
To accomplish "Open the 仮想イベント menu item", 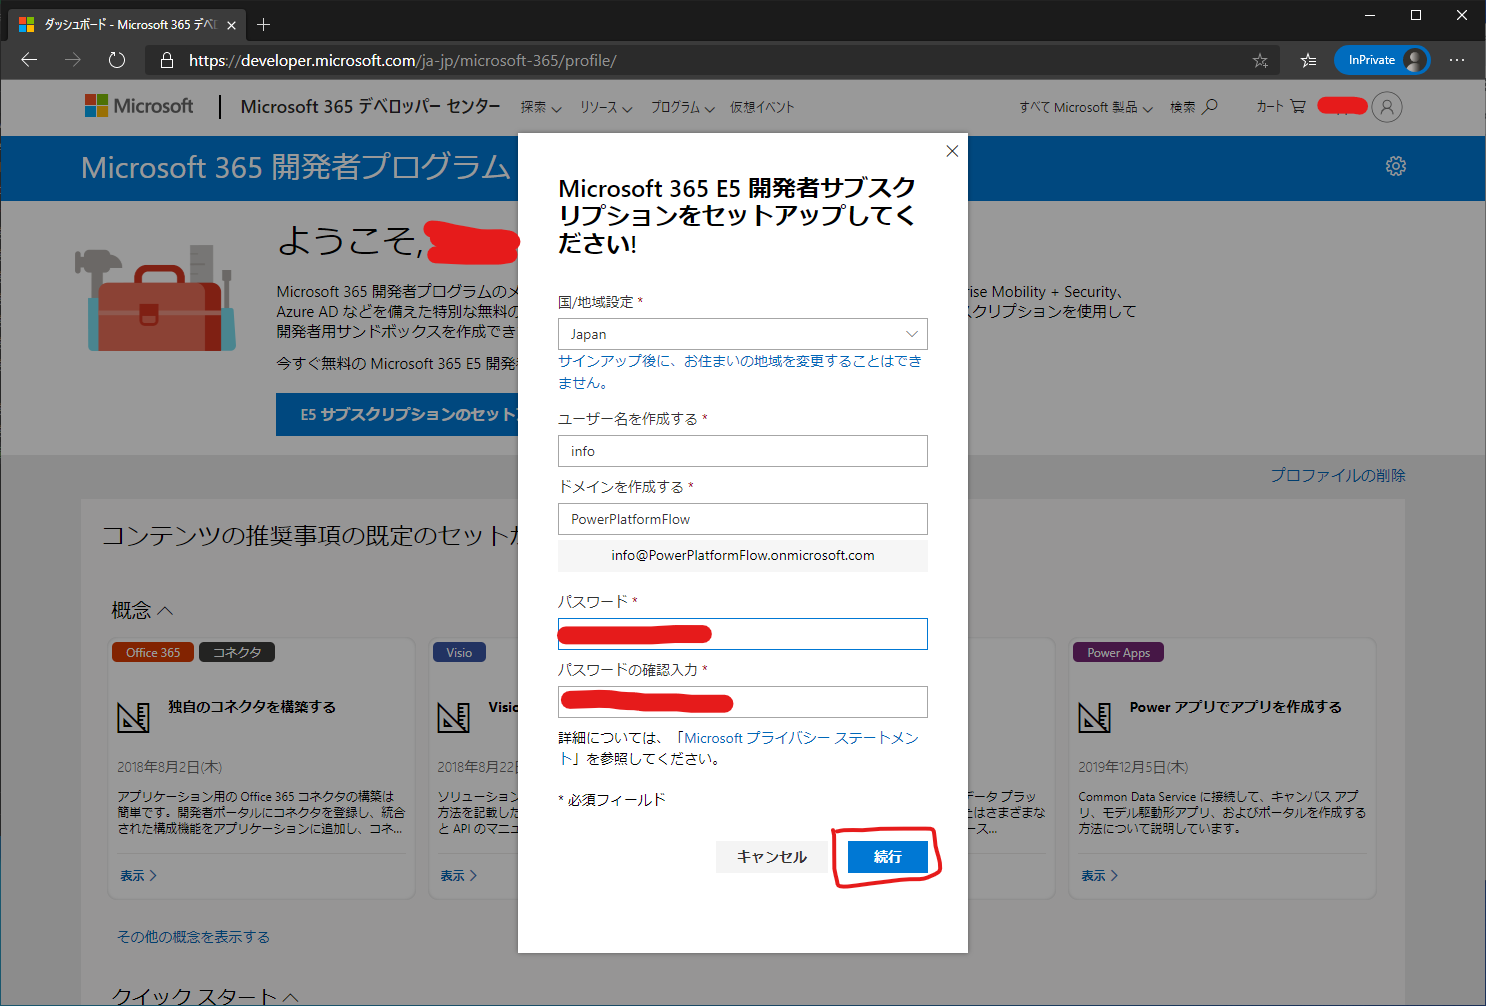I will point(762,107).
